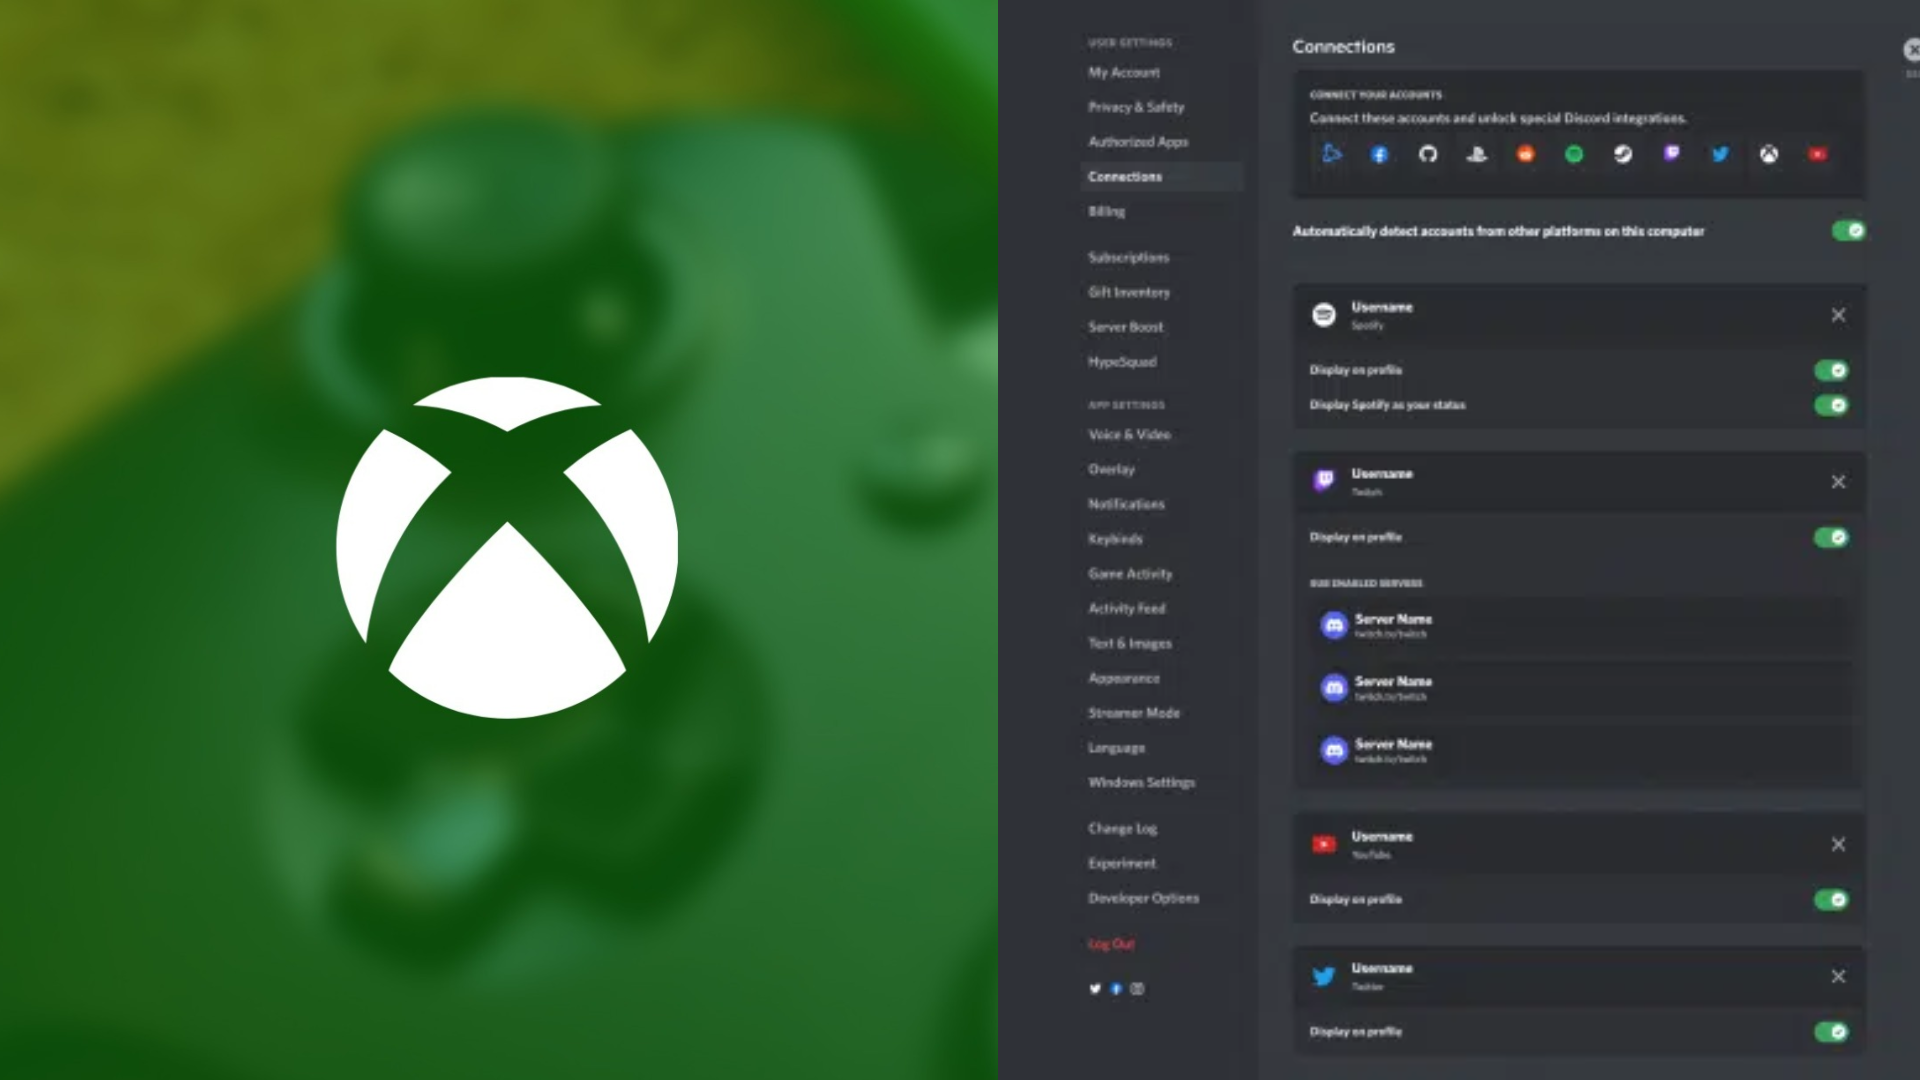This screenshot has width=1920, height=1080.
Task: Open Keybinds settings
Action: coord(1115,539)
